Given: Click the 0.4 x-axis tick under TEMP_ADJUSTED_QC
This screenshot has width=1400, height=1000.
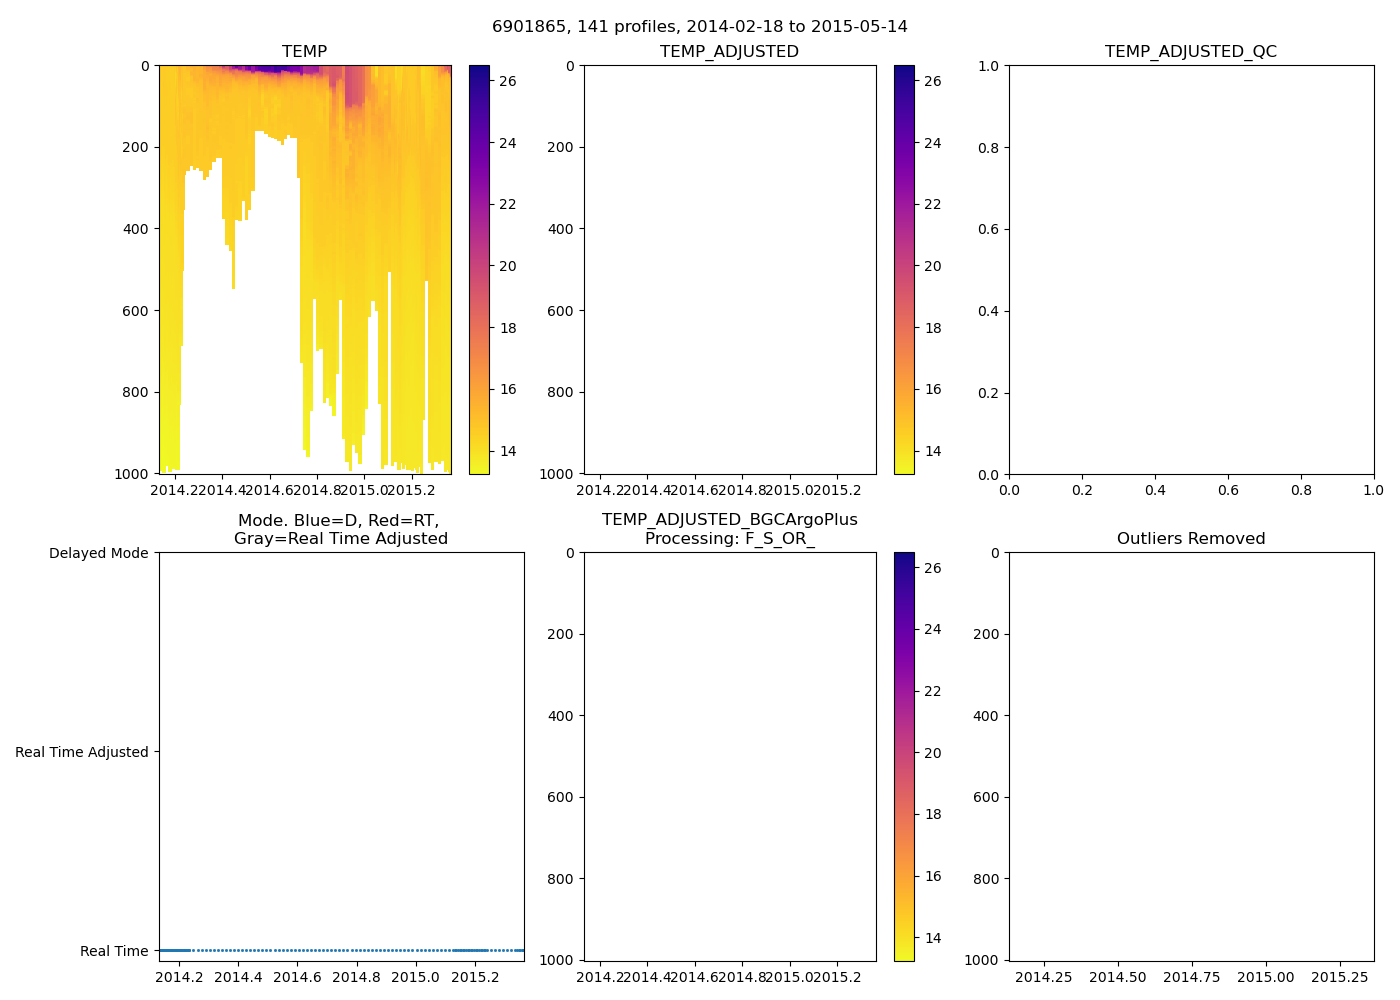Looking at the screenshot, I should point(1155,491).
